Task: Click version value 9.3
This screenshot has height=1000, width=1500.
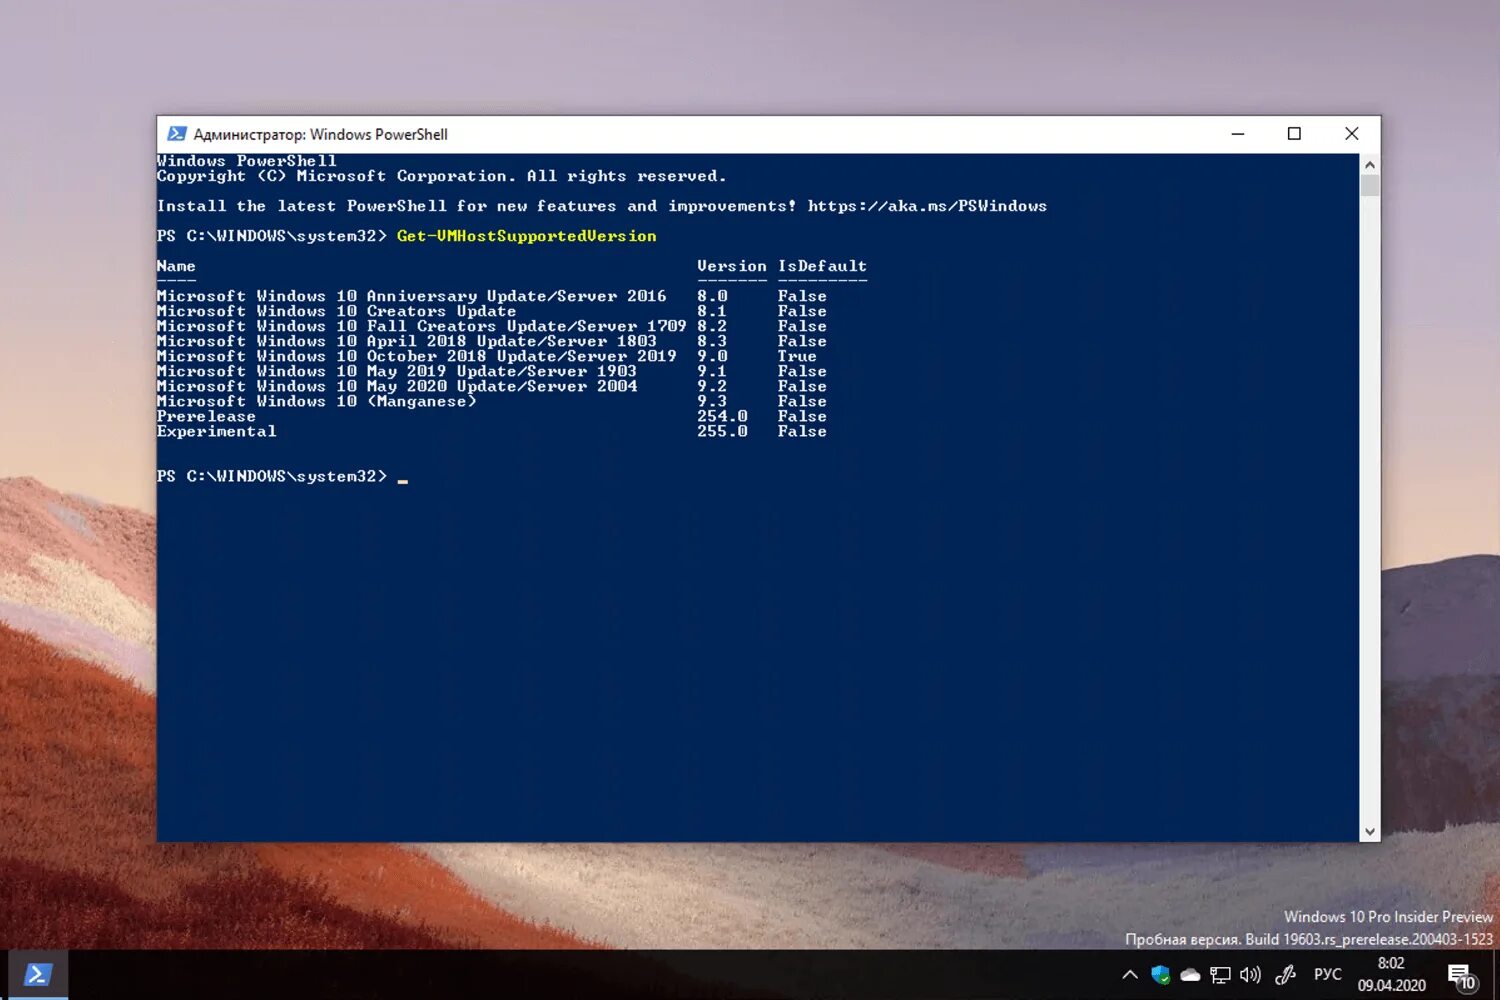Action: click(x=712, y=401)
